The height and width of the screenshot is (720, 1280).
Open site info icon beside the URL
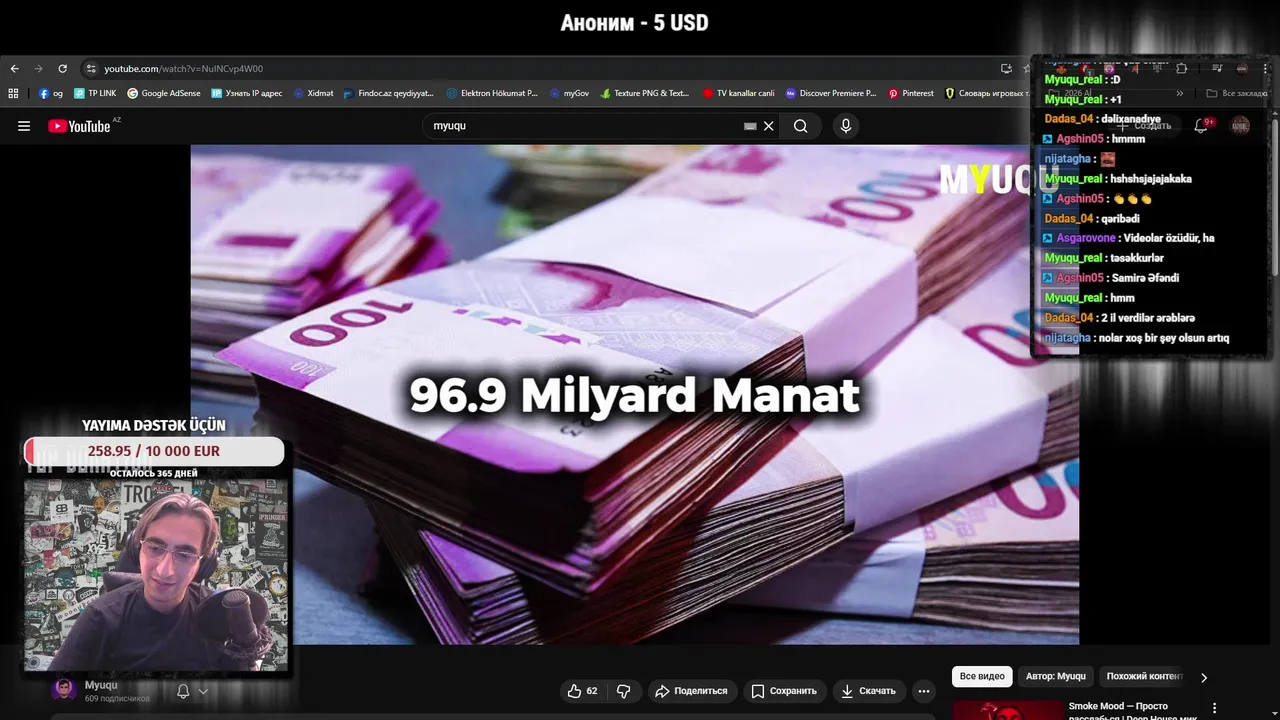[91, 69]
